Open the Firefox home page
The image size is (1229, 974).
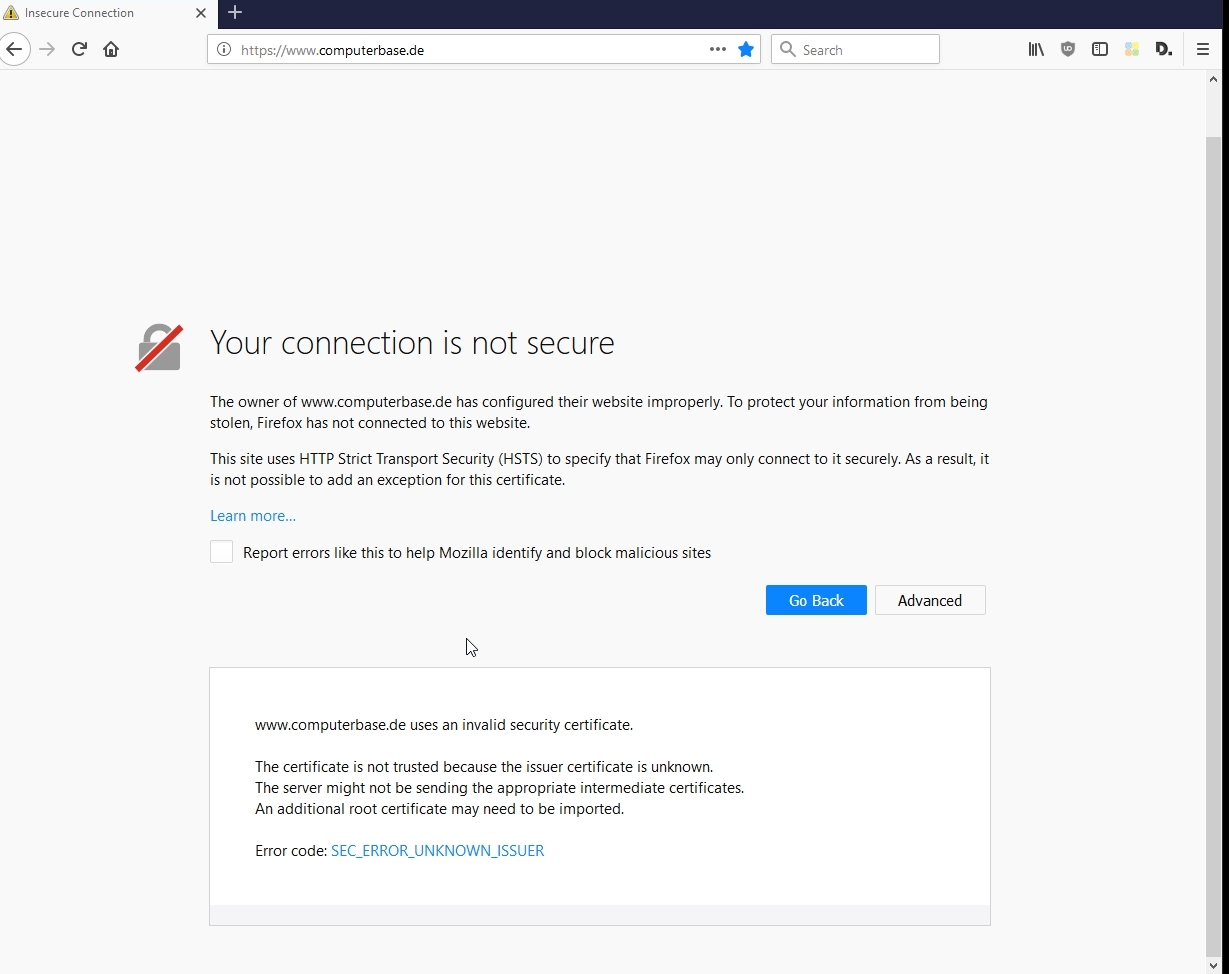coord(111,49)
